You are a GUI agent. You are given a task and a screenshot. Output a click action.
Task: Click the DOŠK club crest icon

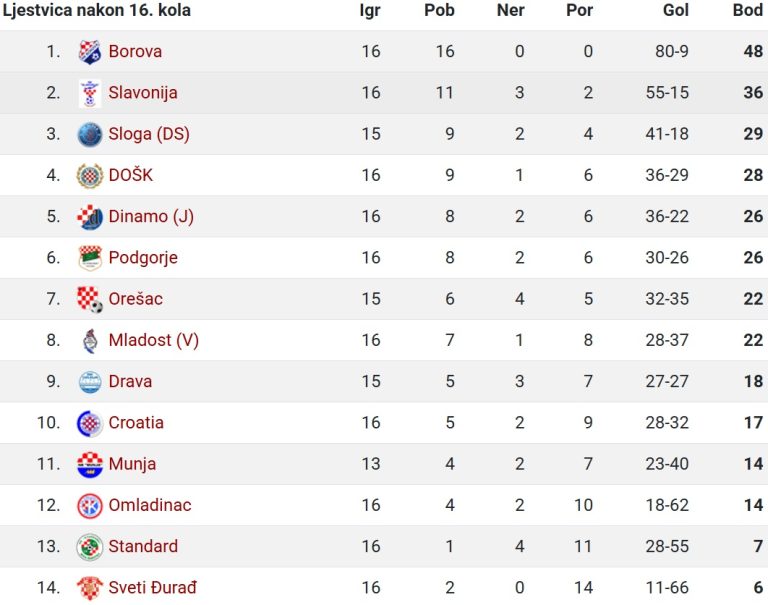click(x=90, y=175)
